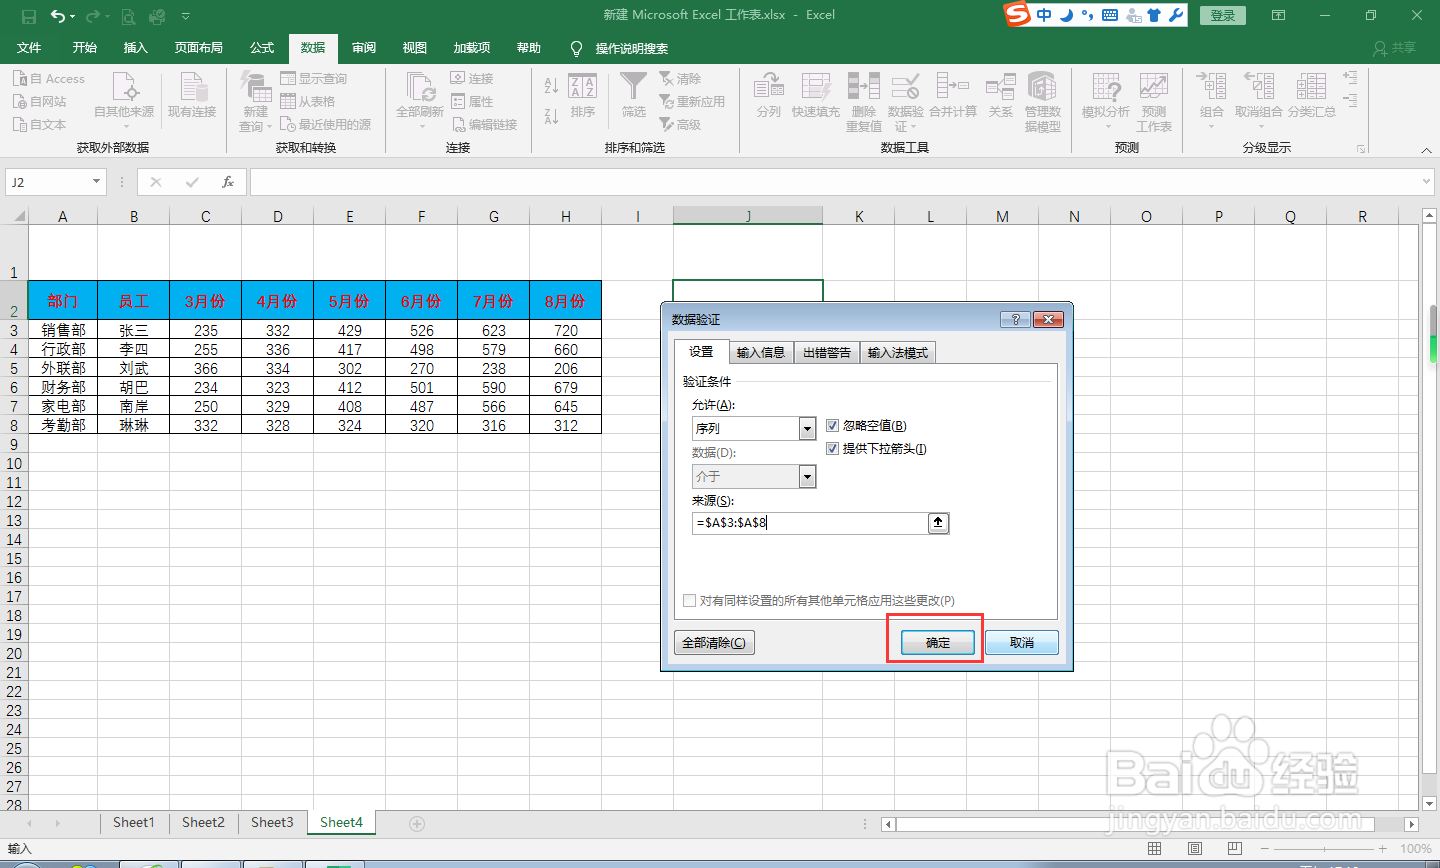This screenshot has height=868, width=1440.
Task: Select column M header
Action: (x=1002, y=216)
